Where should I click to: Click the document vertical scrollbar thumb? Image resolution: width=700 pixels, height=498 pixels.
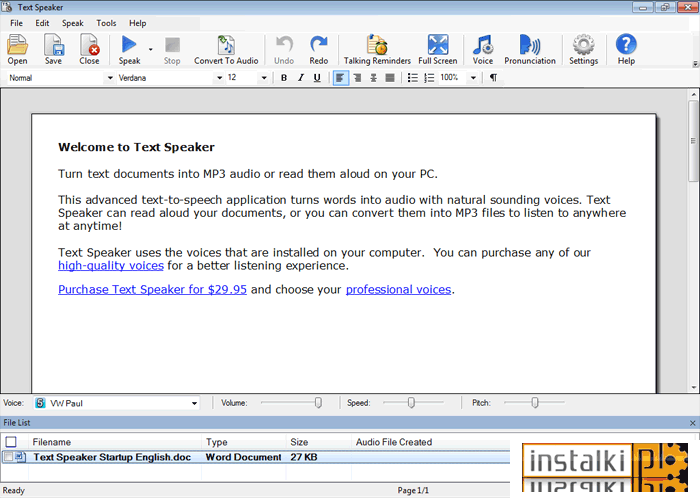coord(693,141)
